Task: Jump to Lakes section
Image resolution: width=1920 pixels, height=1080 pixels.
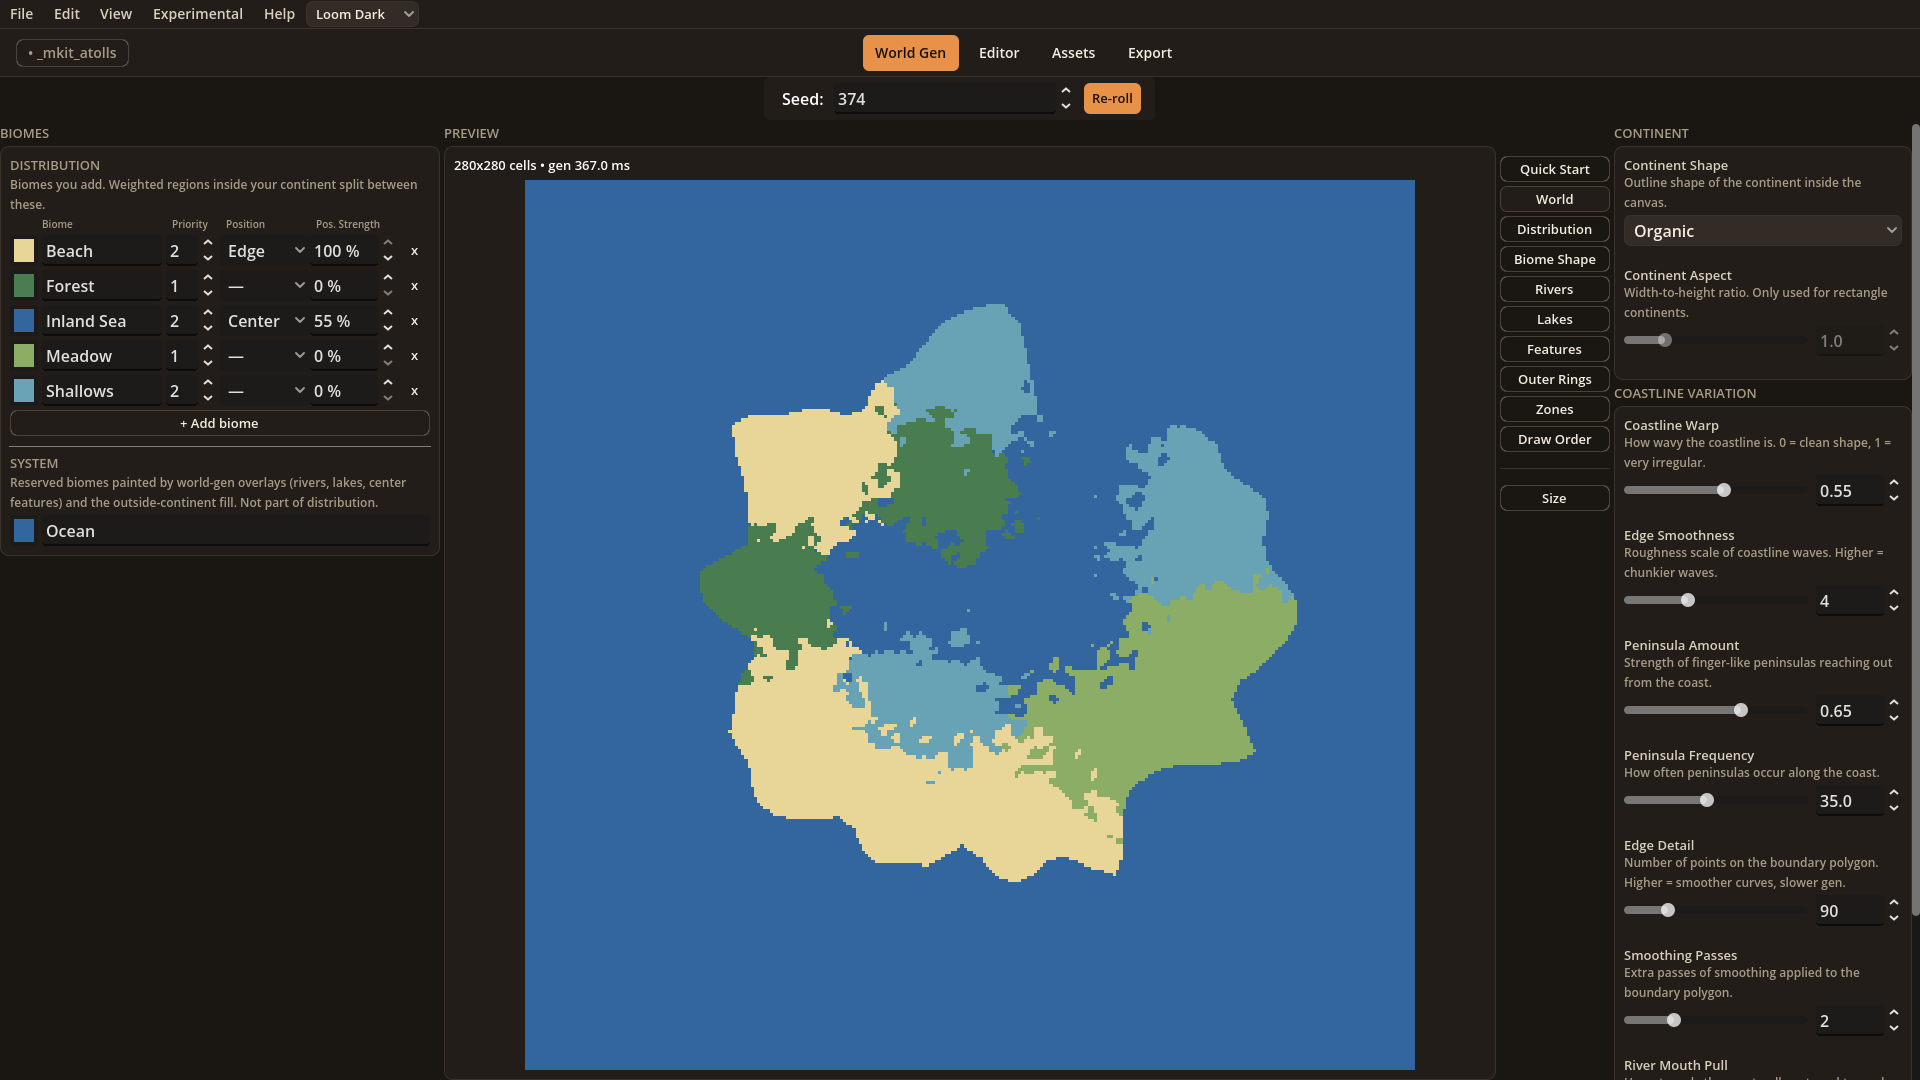Action: [x=1554, y=319]
